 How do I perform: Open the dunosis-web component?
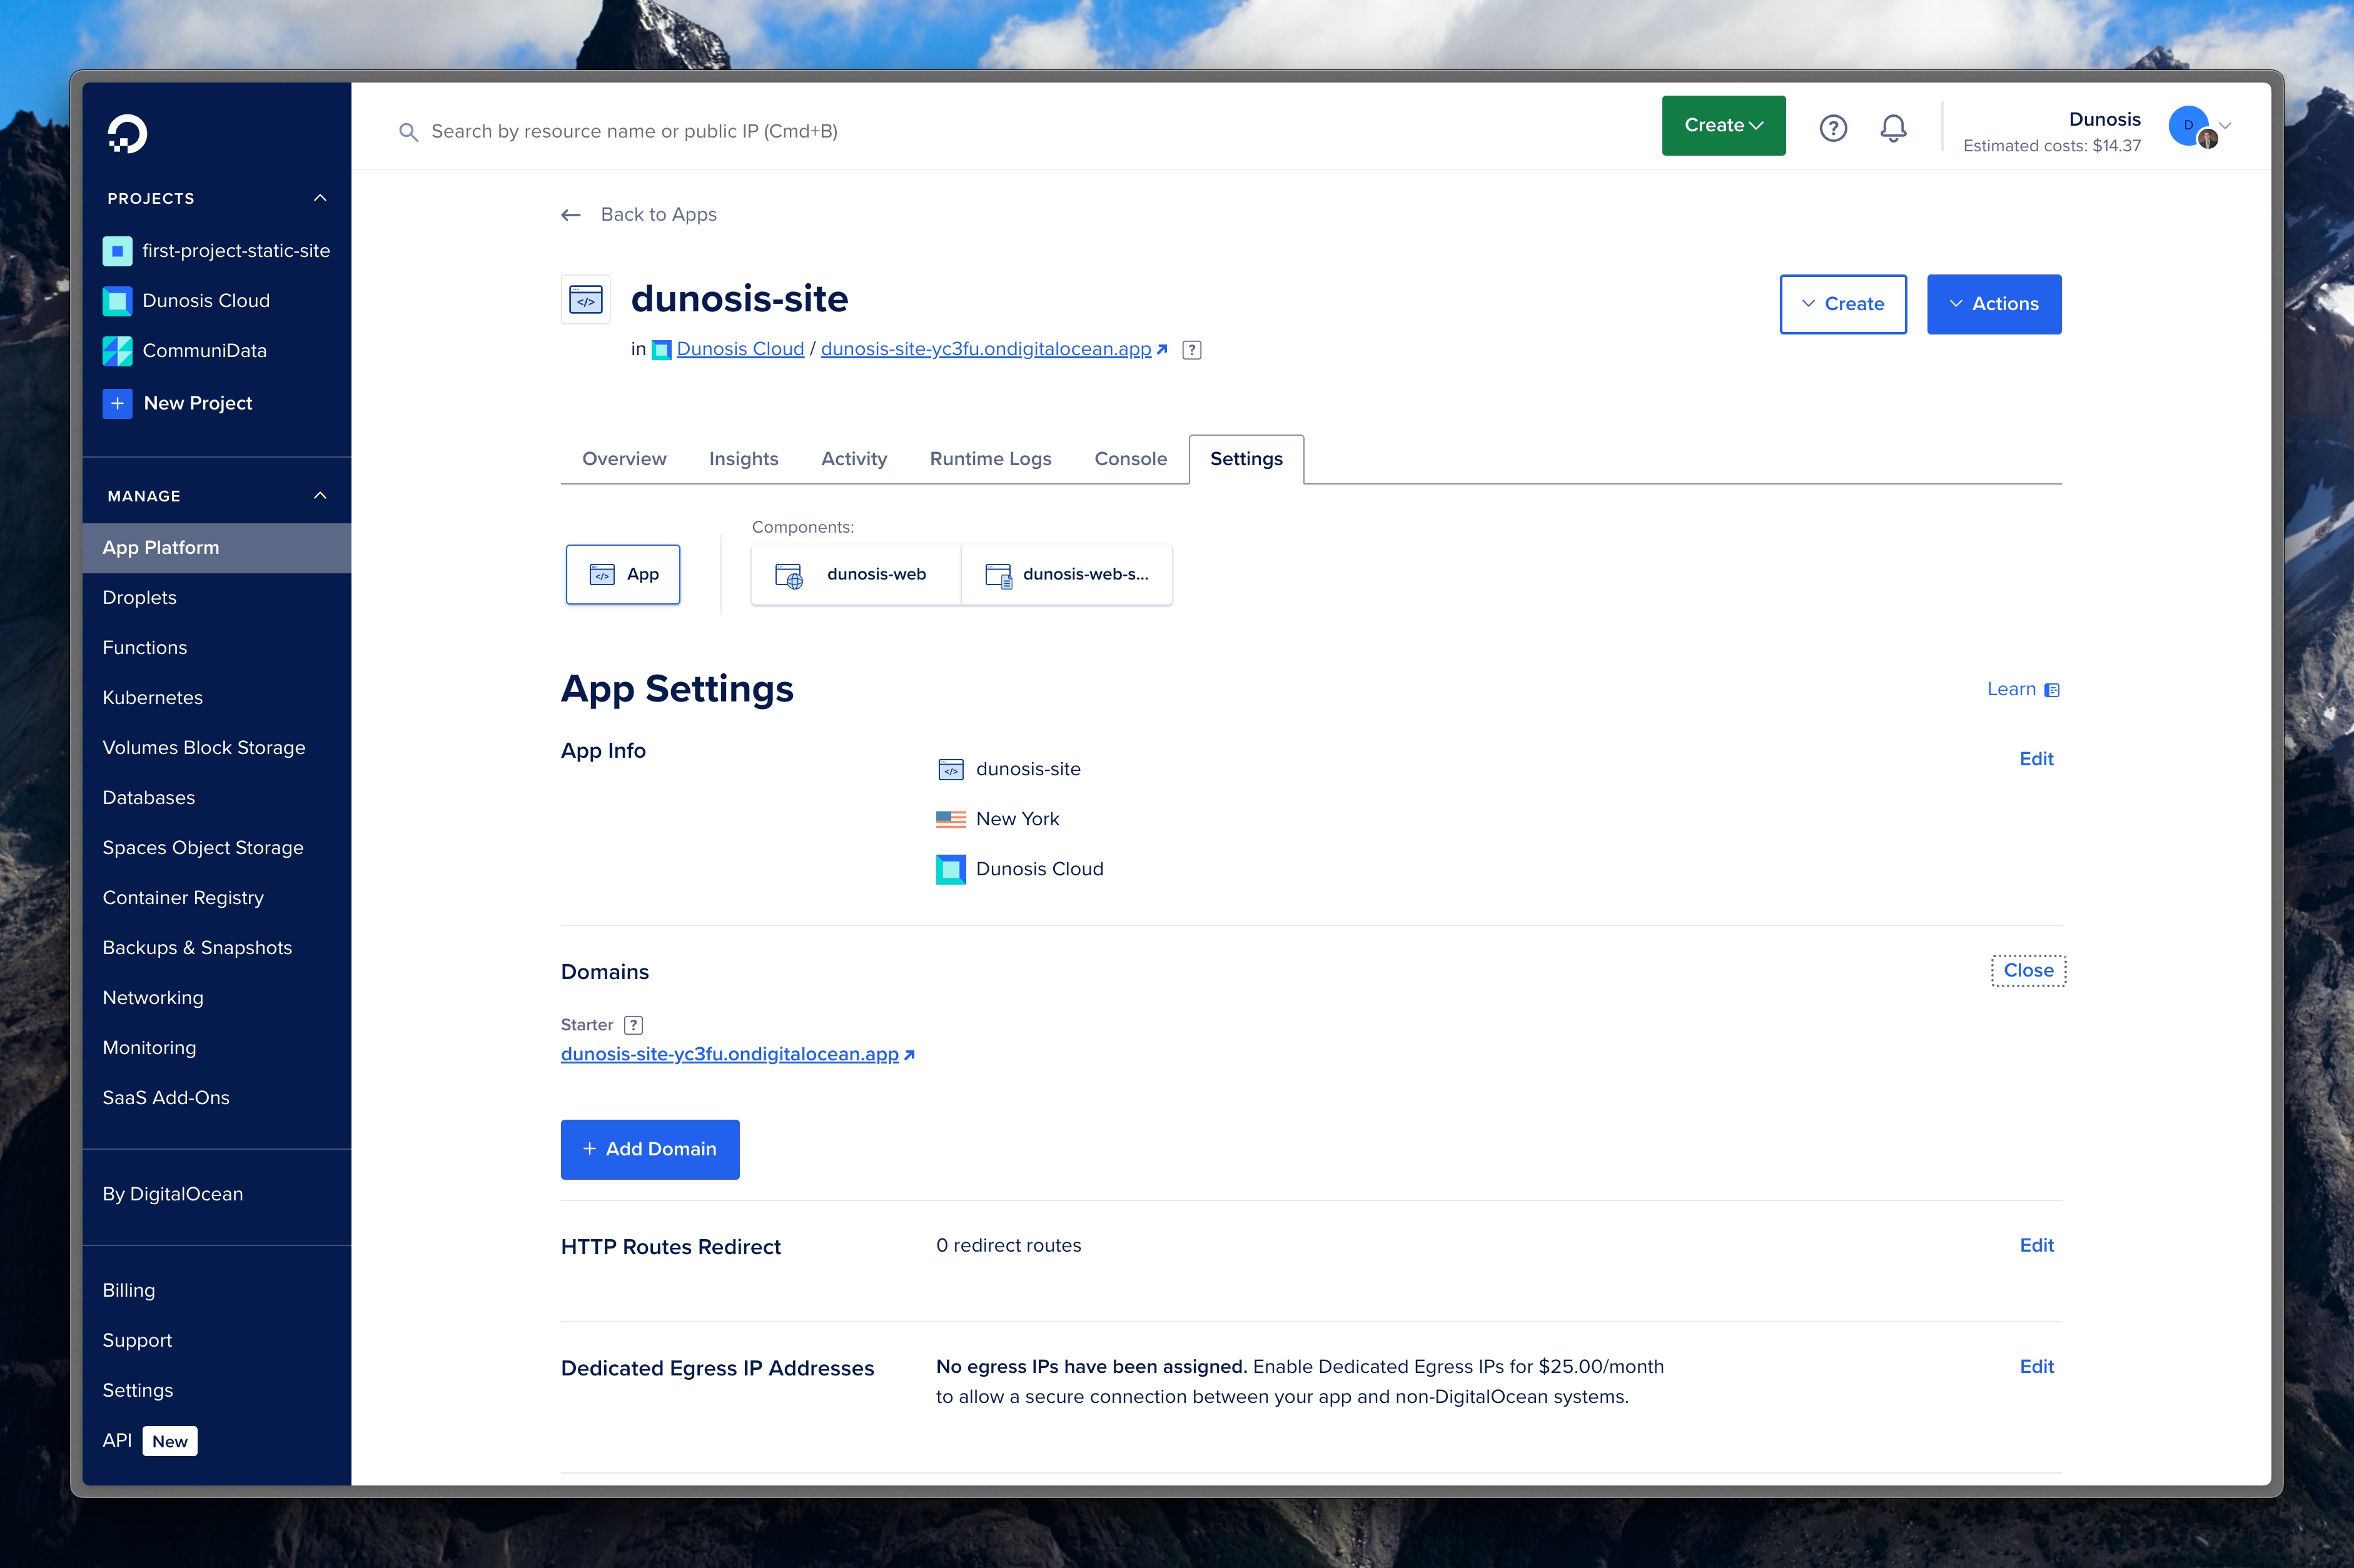(x=855, y=574)
